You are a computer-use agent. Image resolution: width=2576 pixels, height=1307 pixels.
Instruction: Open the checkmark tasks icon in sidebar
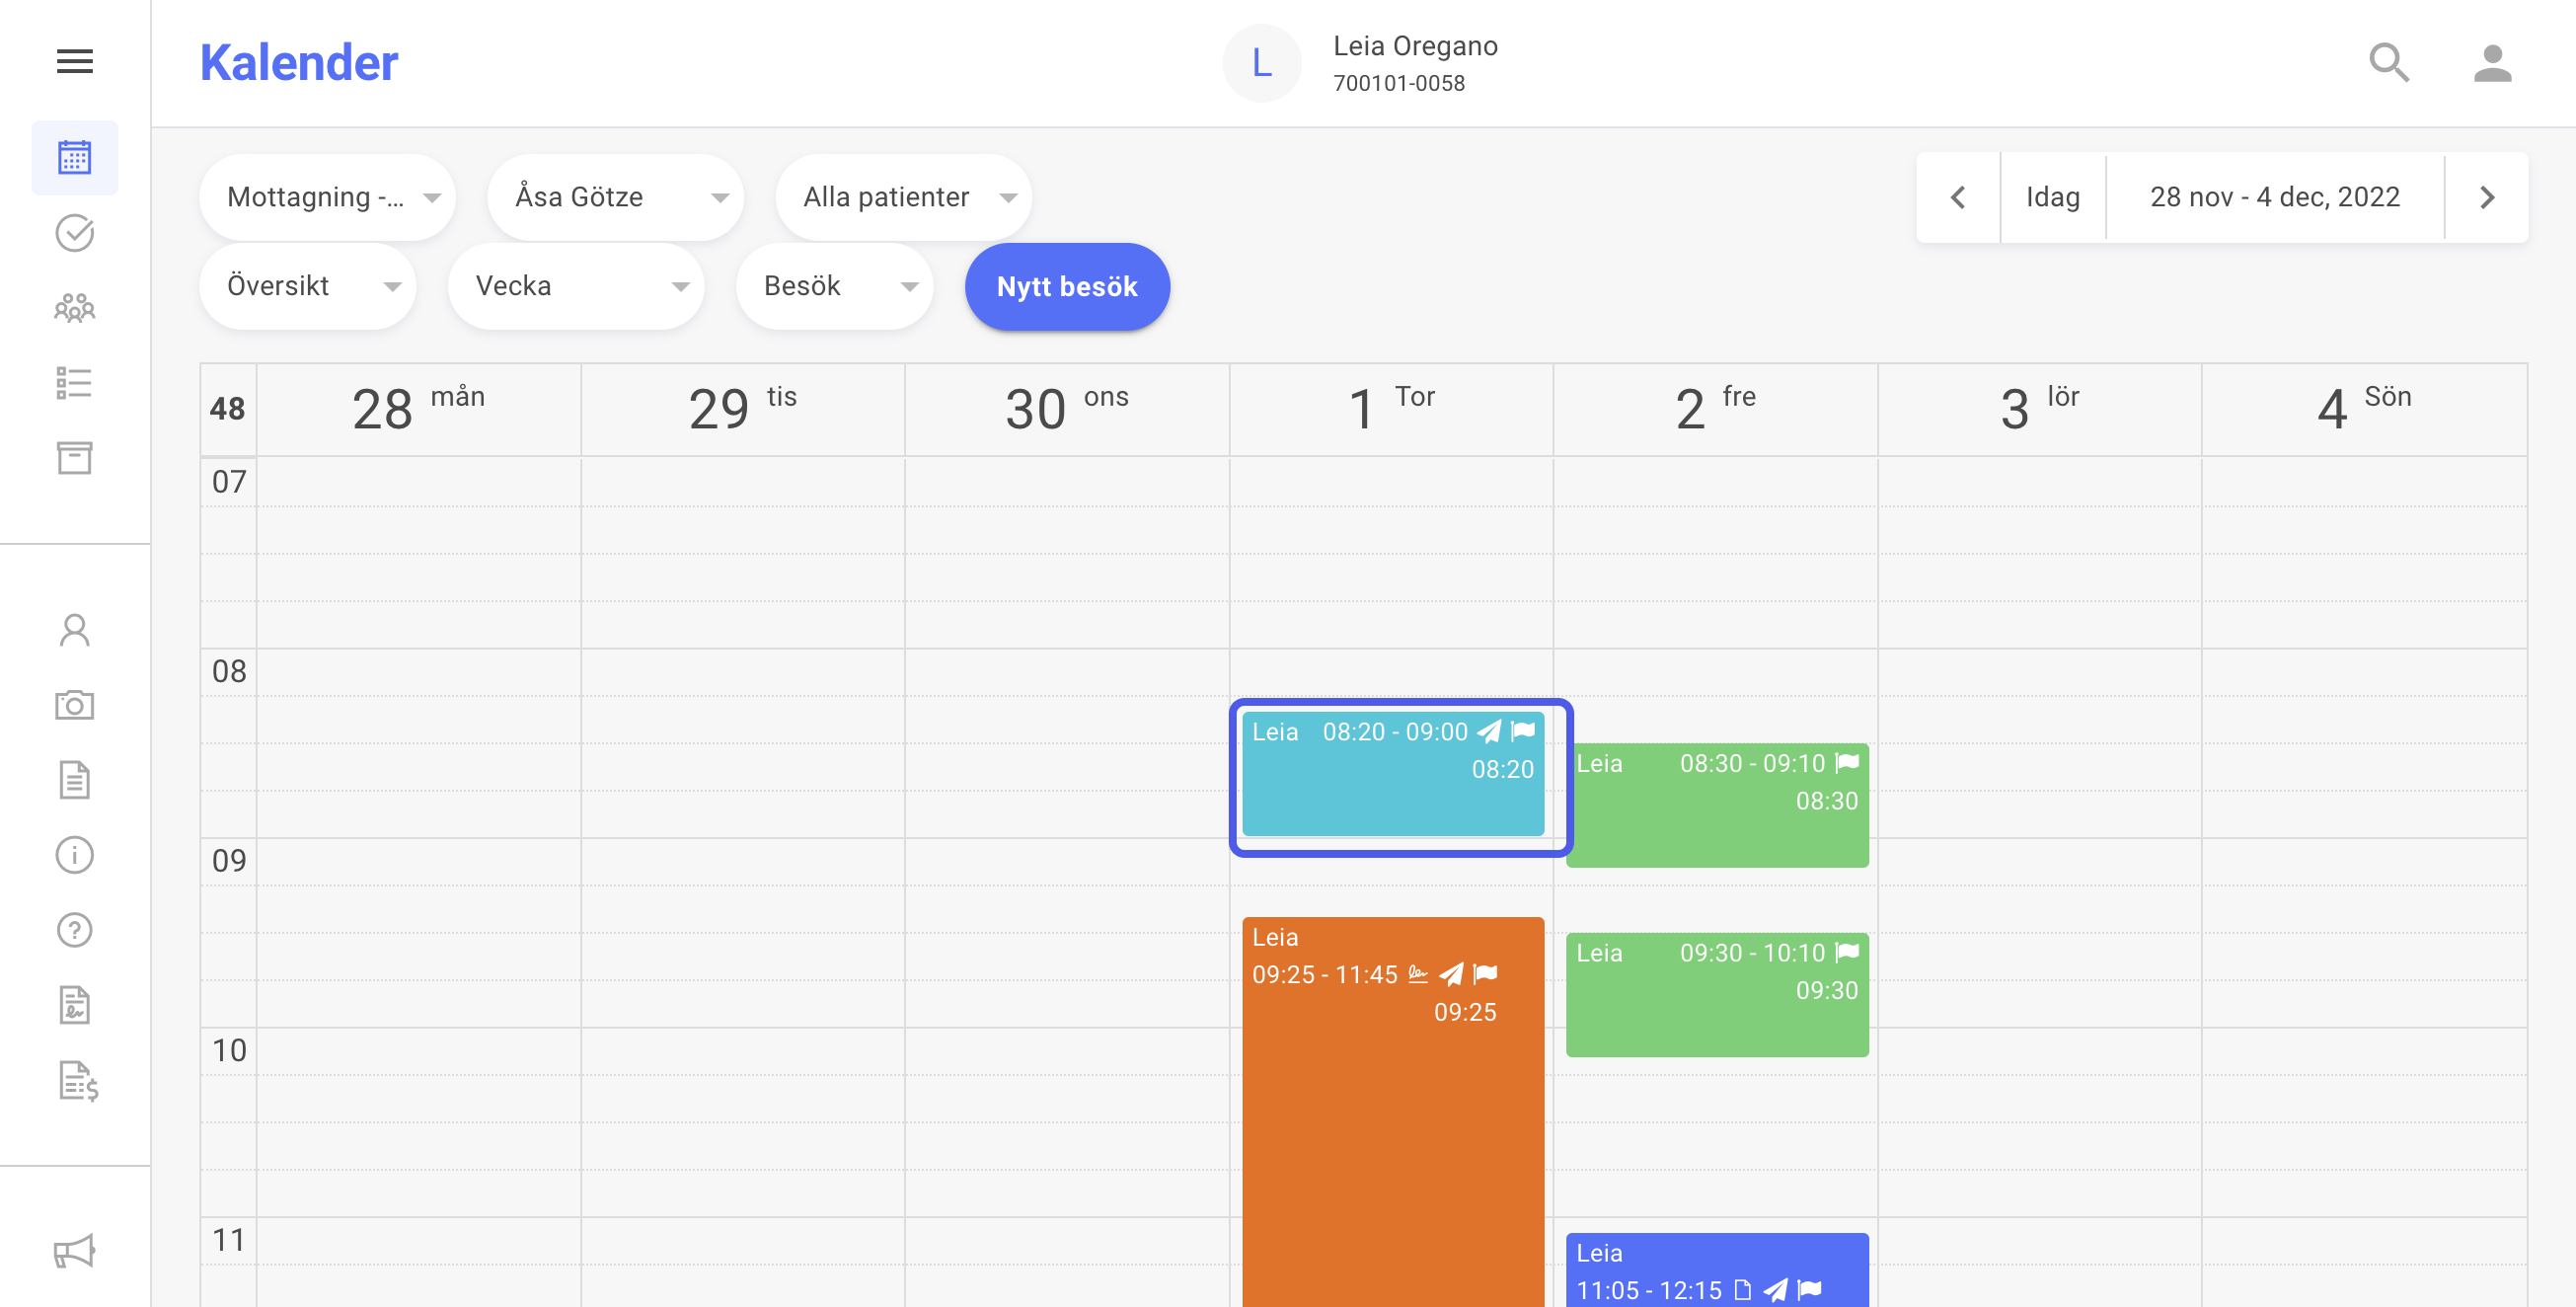click(74, 233)
